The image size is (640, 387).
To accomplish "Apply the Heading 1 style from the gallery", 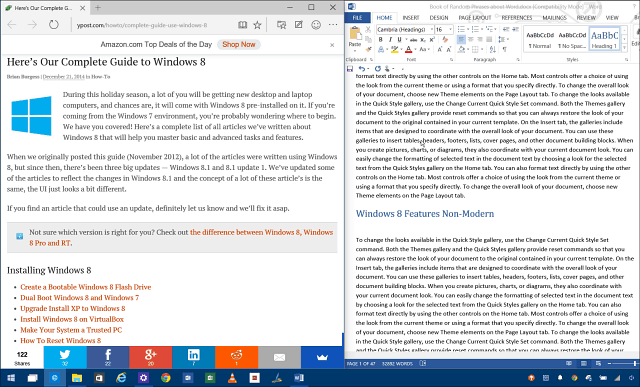I will pos(604,39).
